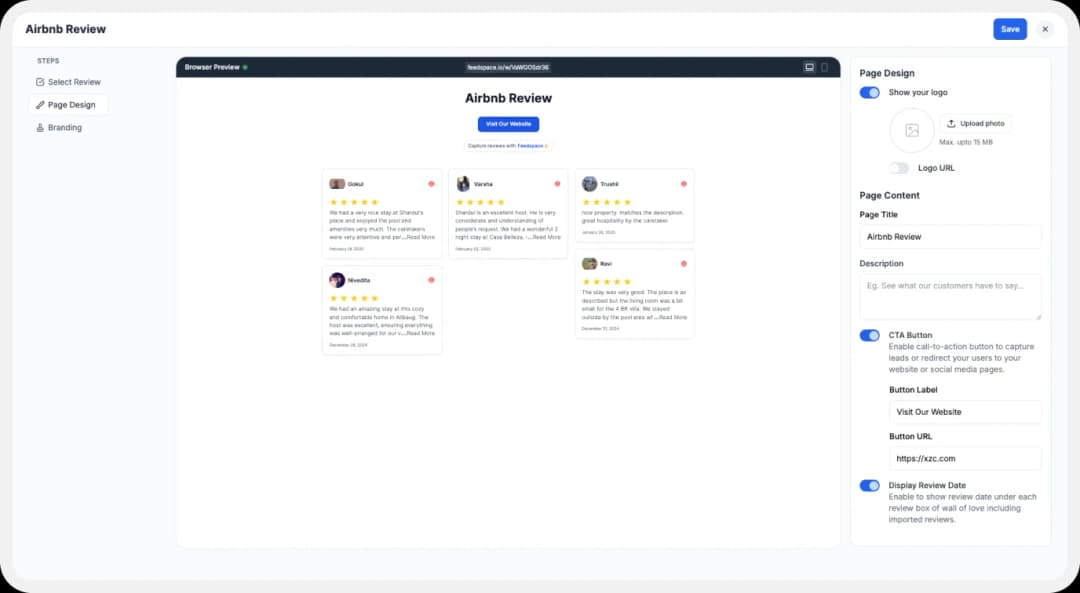Enable the Logo URL toggle

[x=899, y=168]
